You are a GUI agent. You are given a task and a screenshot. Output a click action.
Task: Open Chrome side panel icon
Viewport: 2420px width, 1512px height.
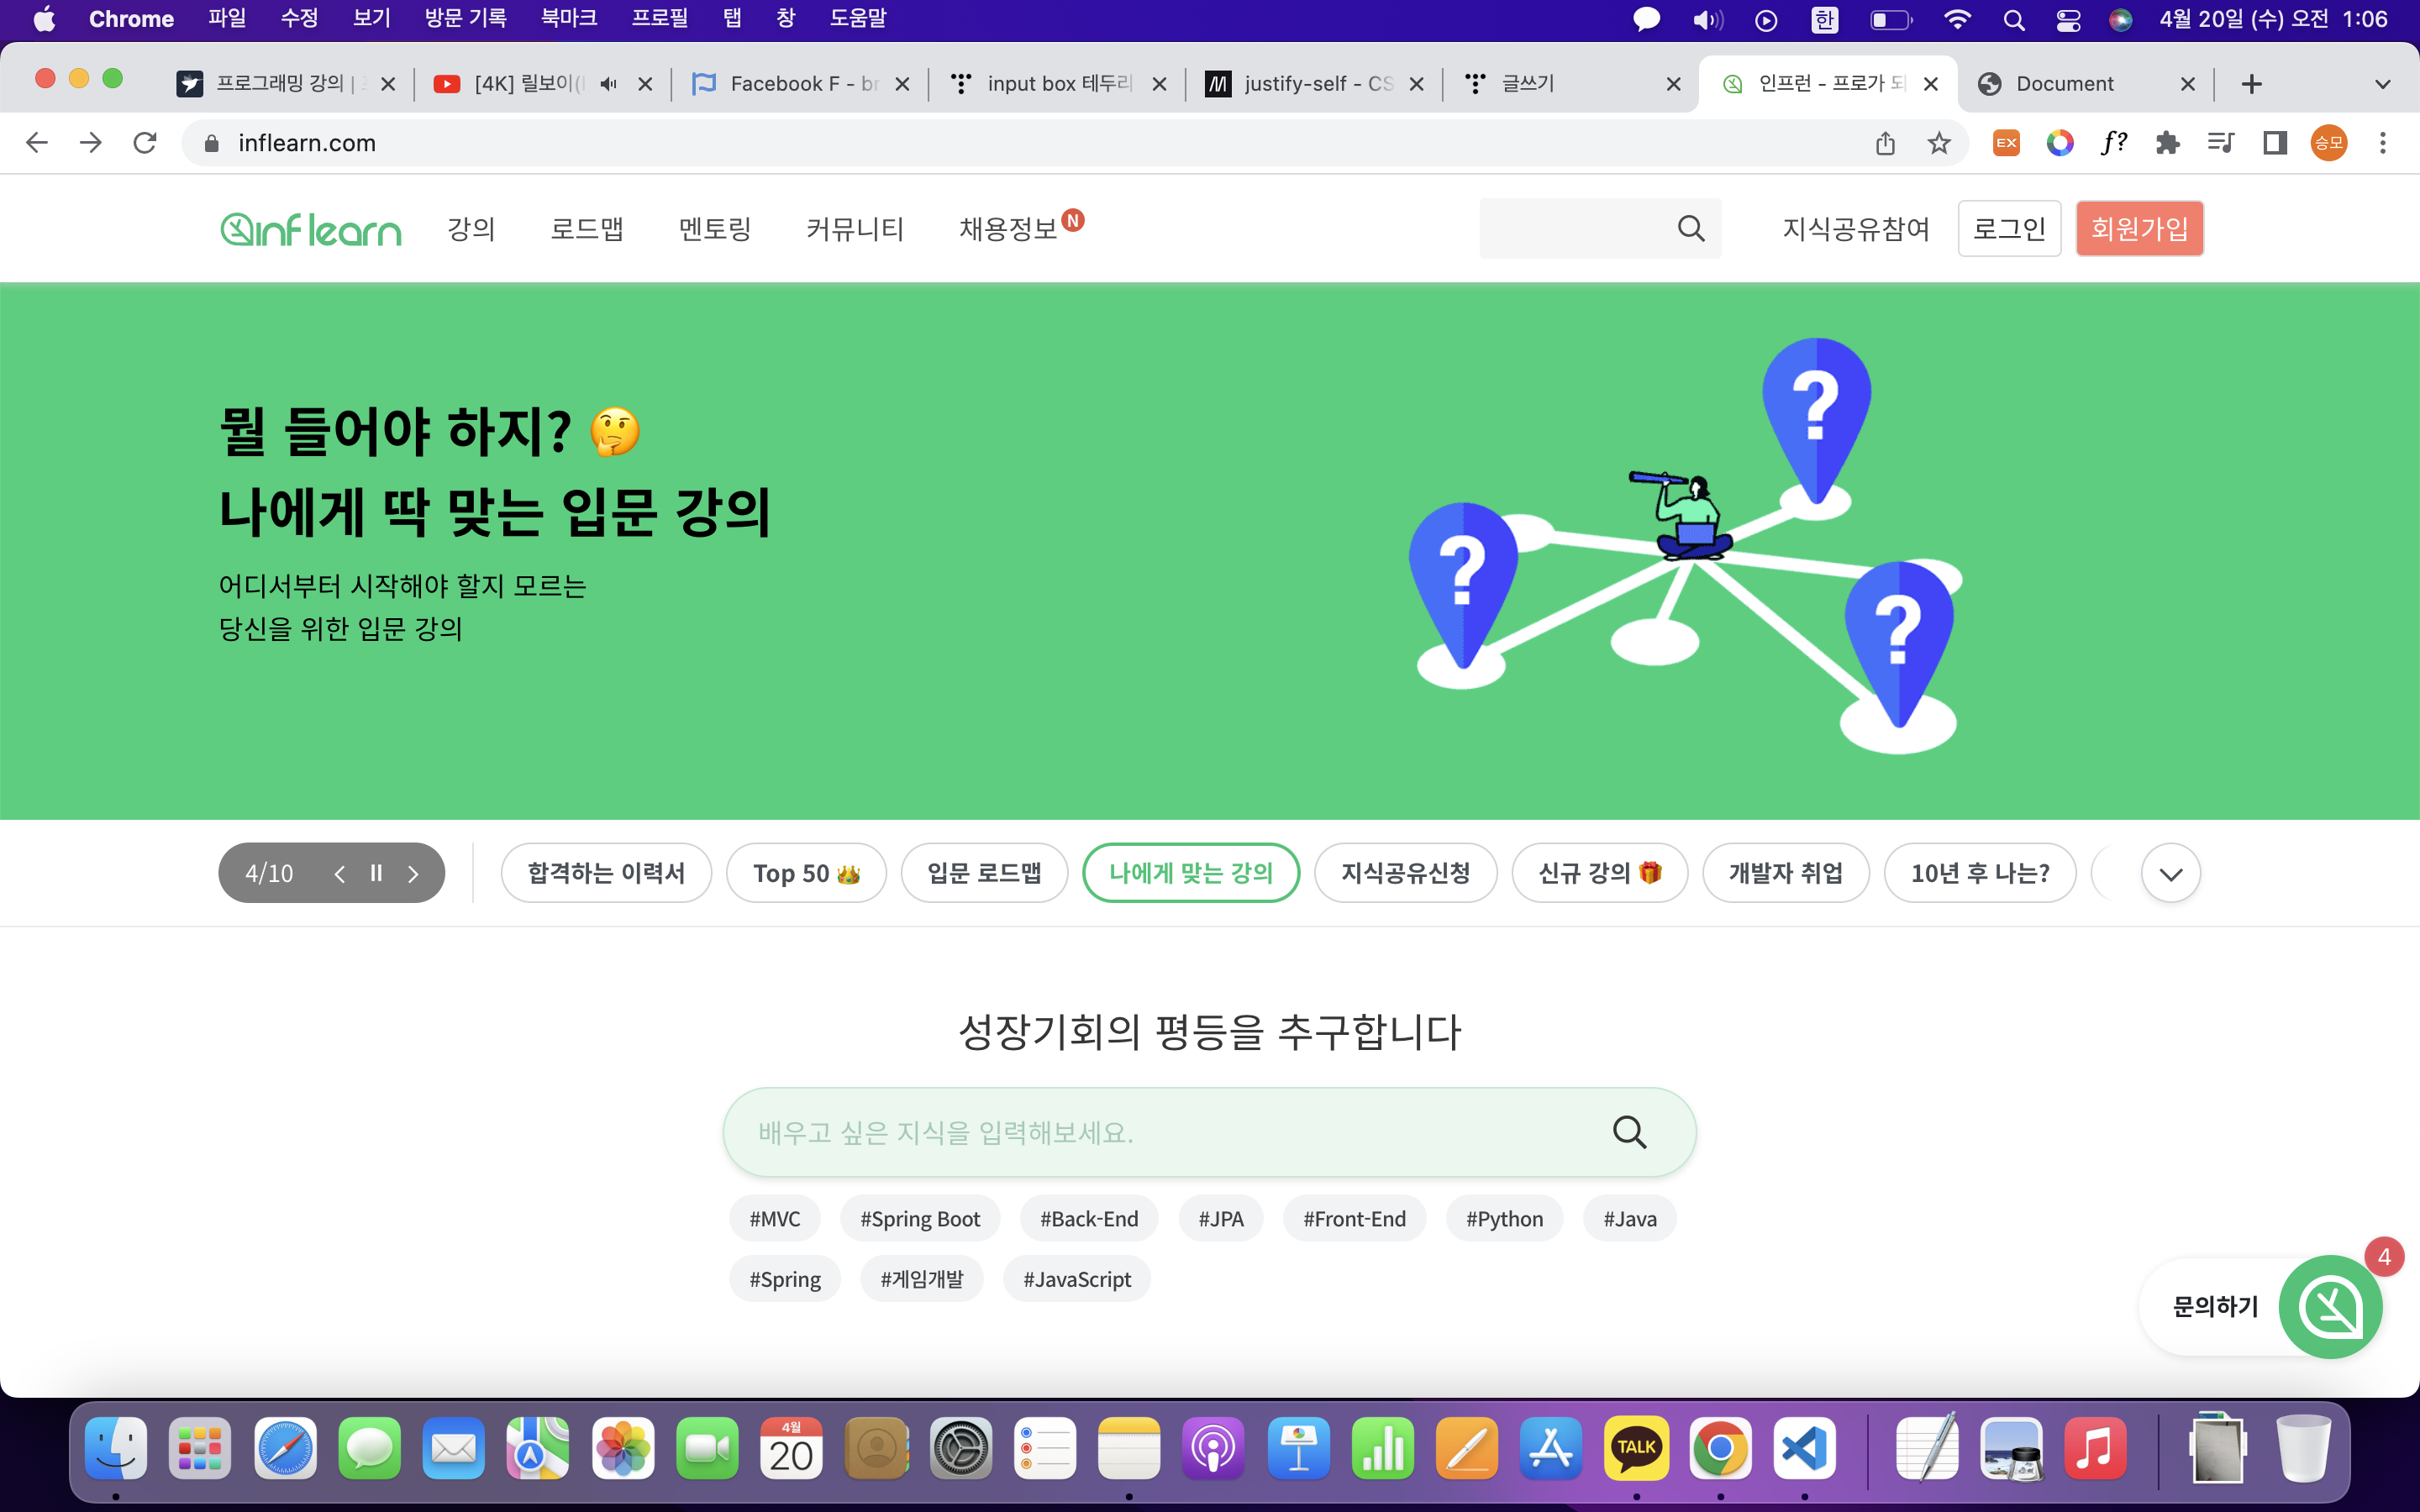click(2275, 143)
